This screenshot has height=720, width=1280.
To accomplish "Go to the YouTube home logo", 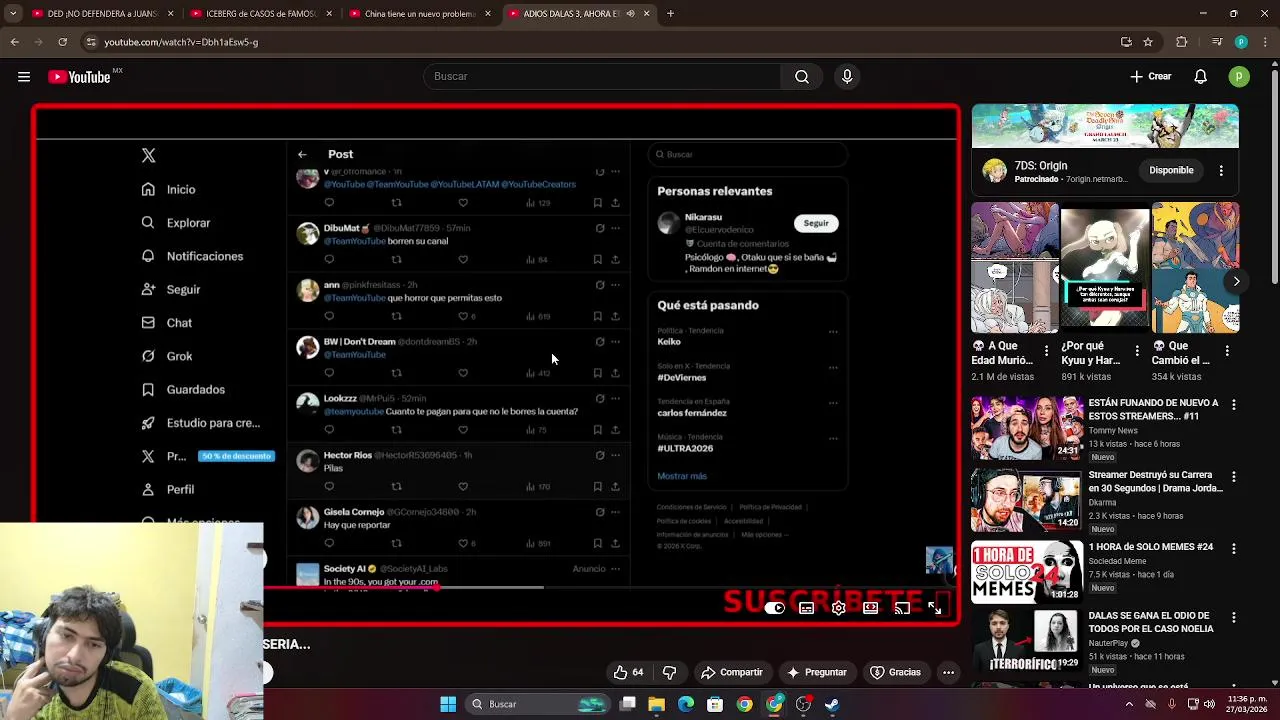I will [x=79, y=77].
